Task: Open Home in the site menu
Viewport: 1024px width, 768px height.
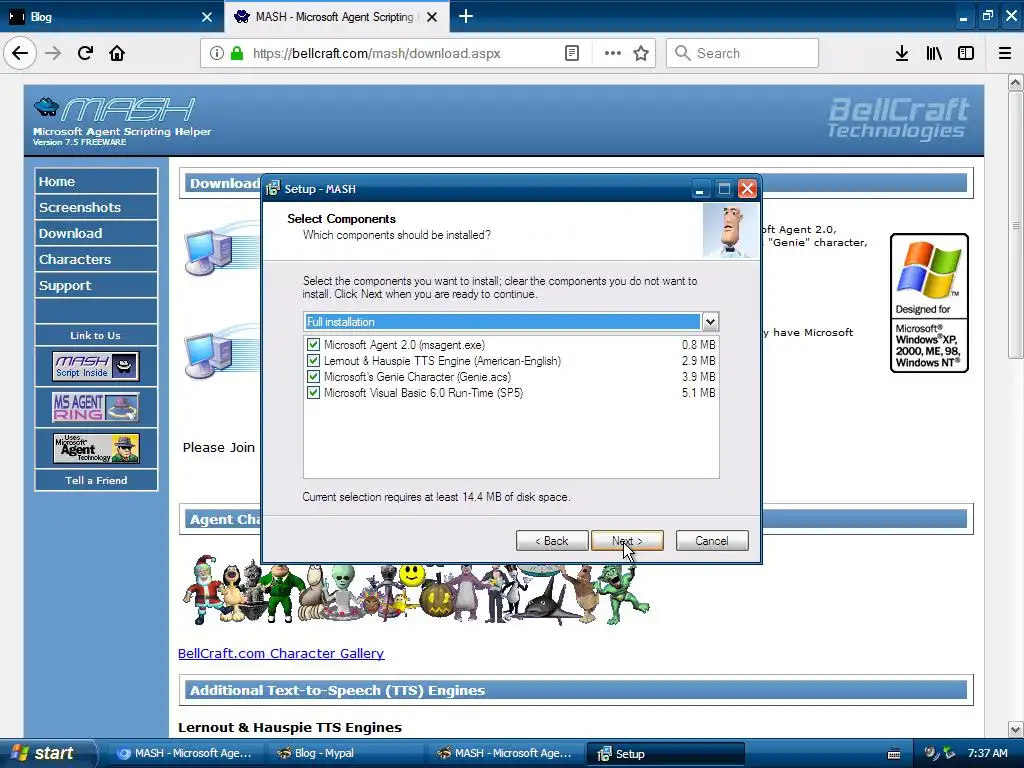Action: 96,182
